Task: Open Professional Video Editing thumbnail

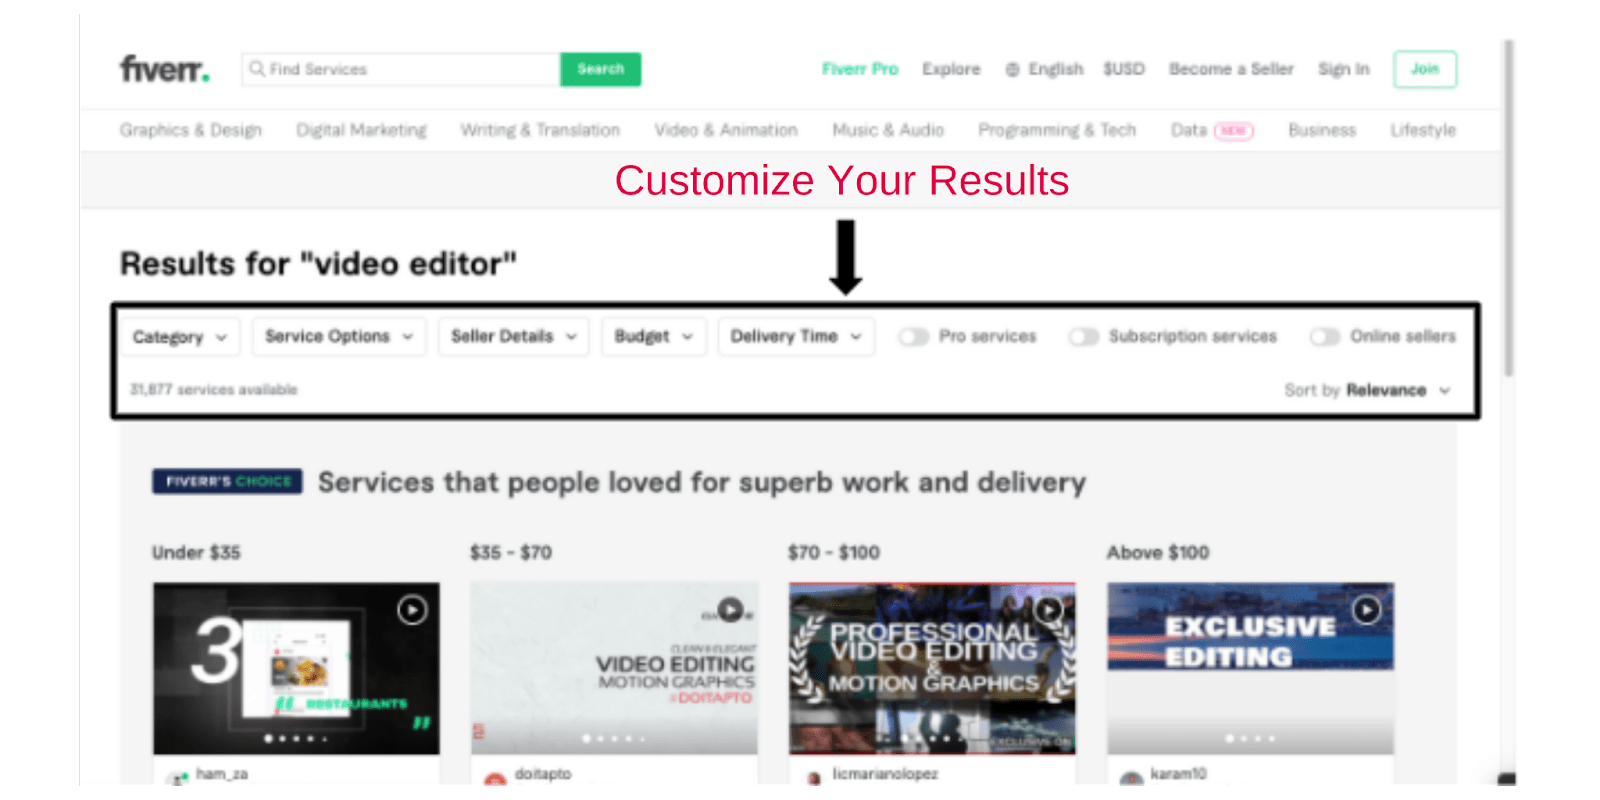Action: pos(932,668)
